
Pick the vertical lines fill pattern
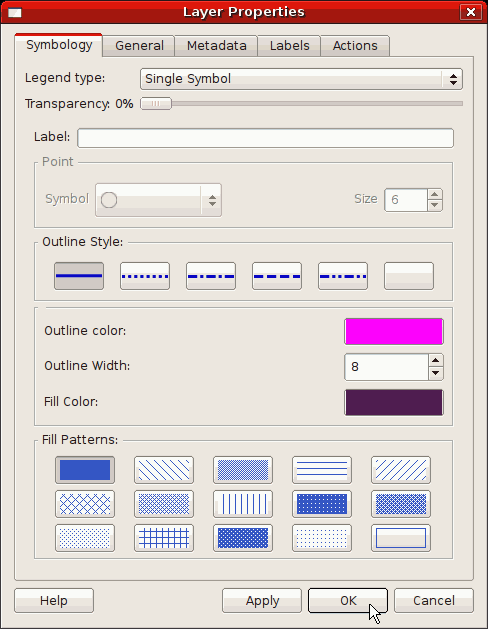243,504
